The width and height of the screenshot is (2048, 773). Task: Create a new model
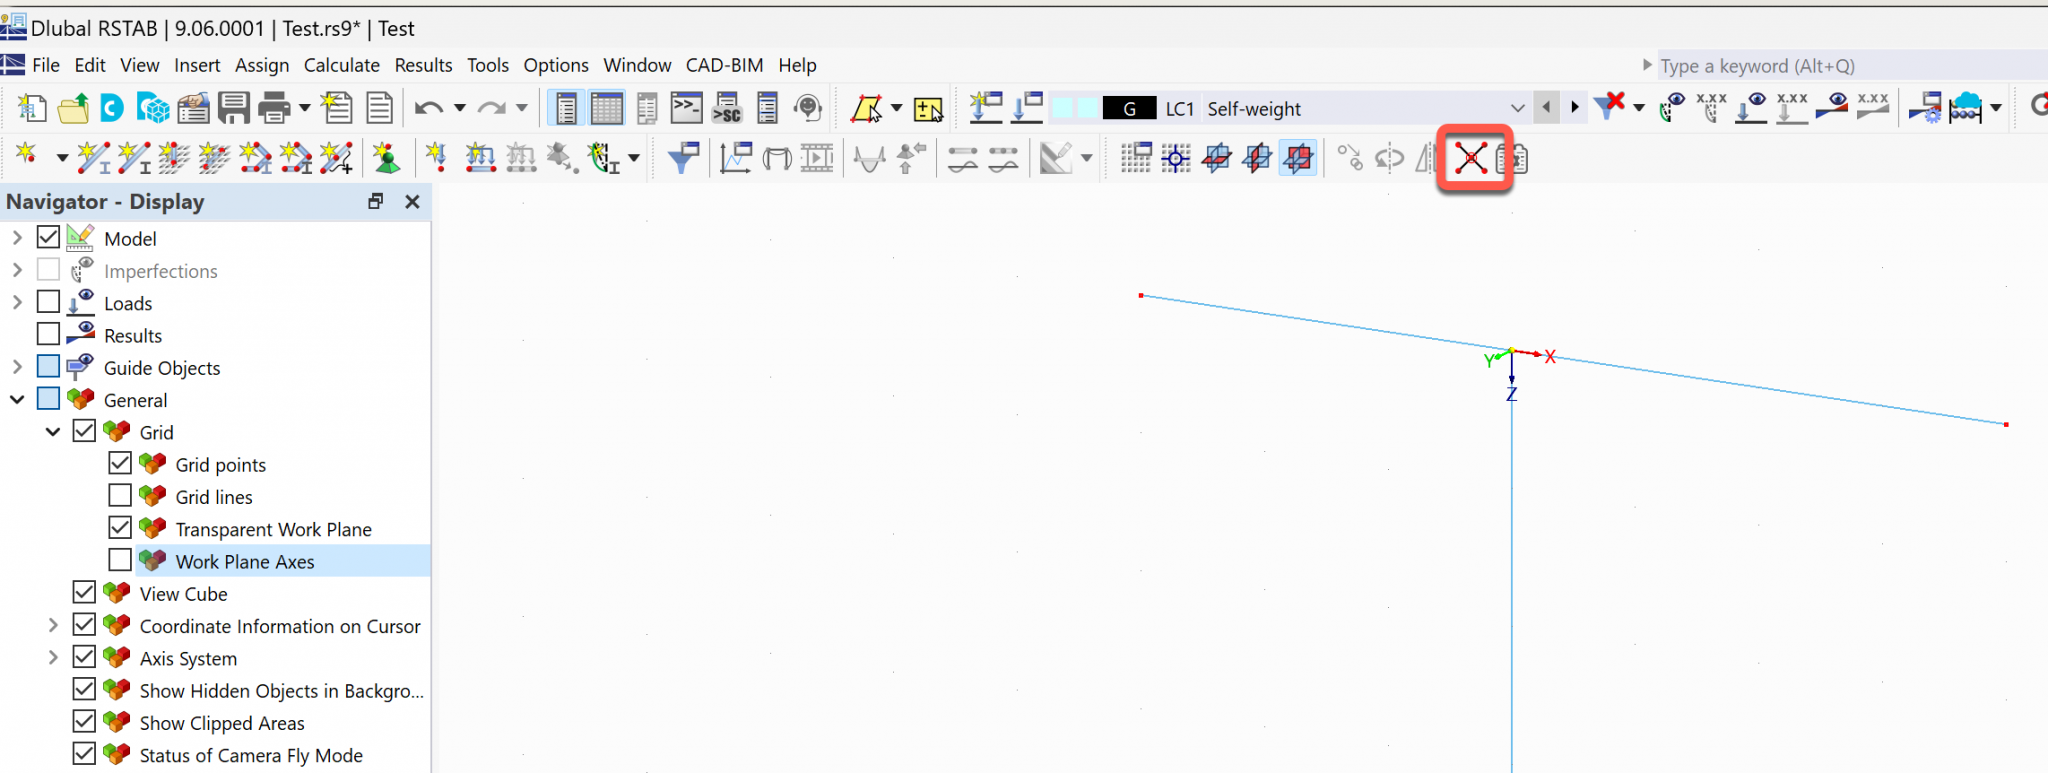pyautogui.click(x=32, y=108)
